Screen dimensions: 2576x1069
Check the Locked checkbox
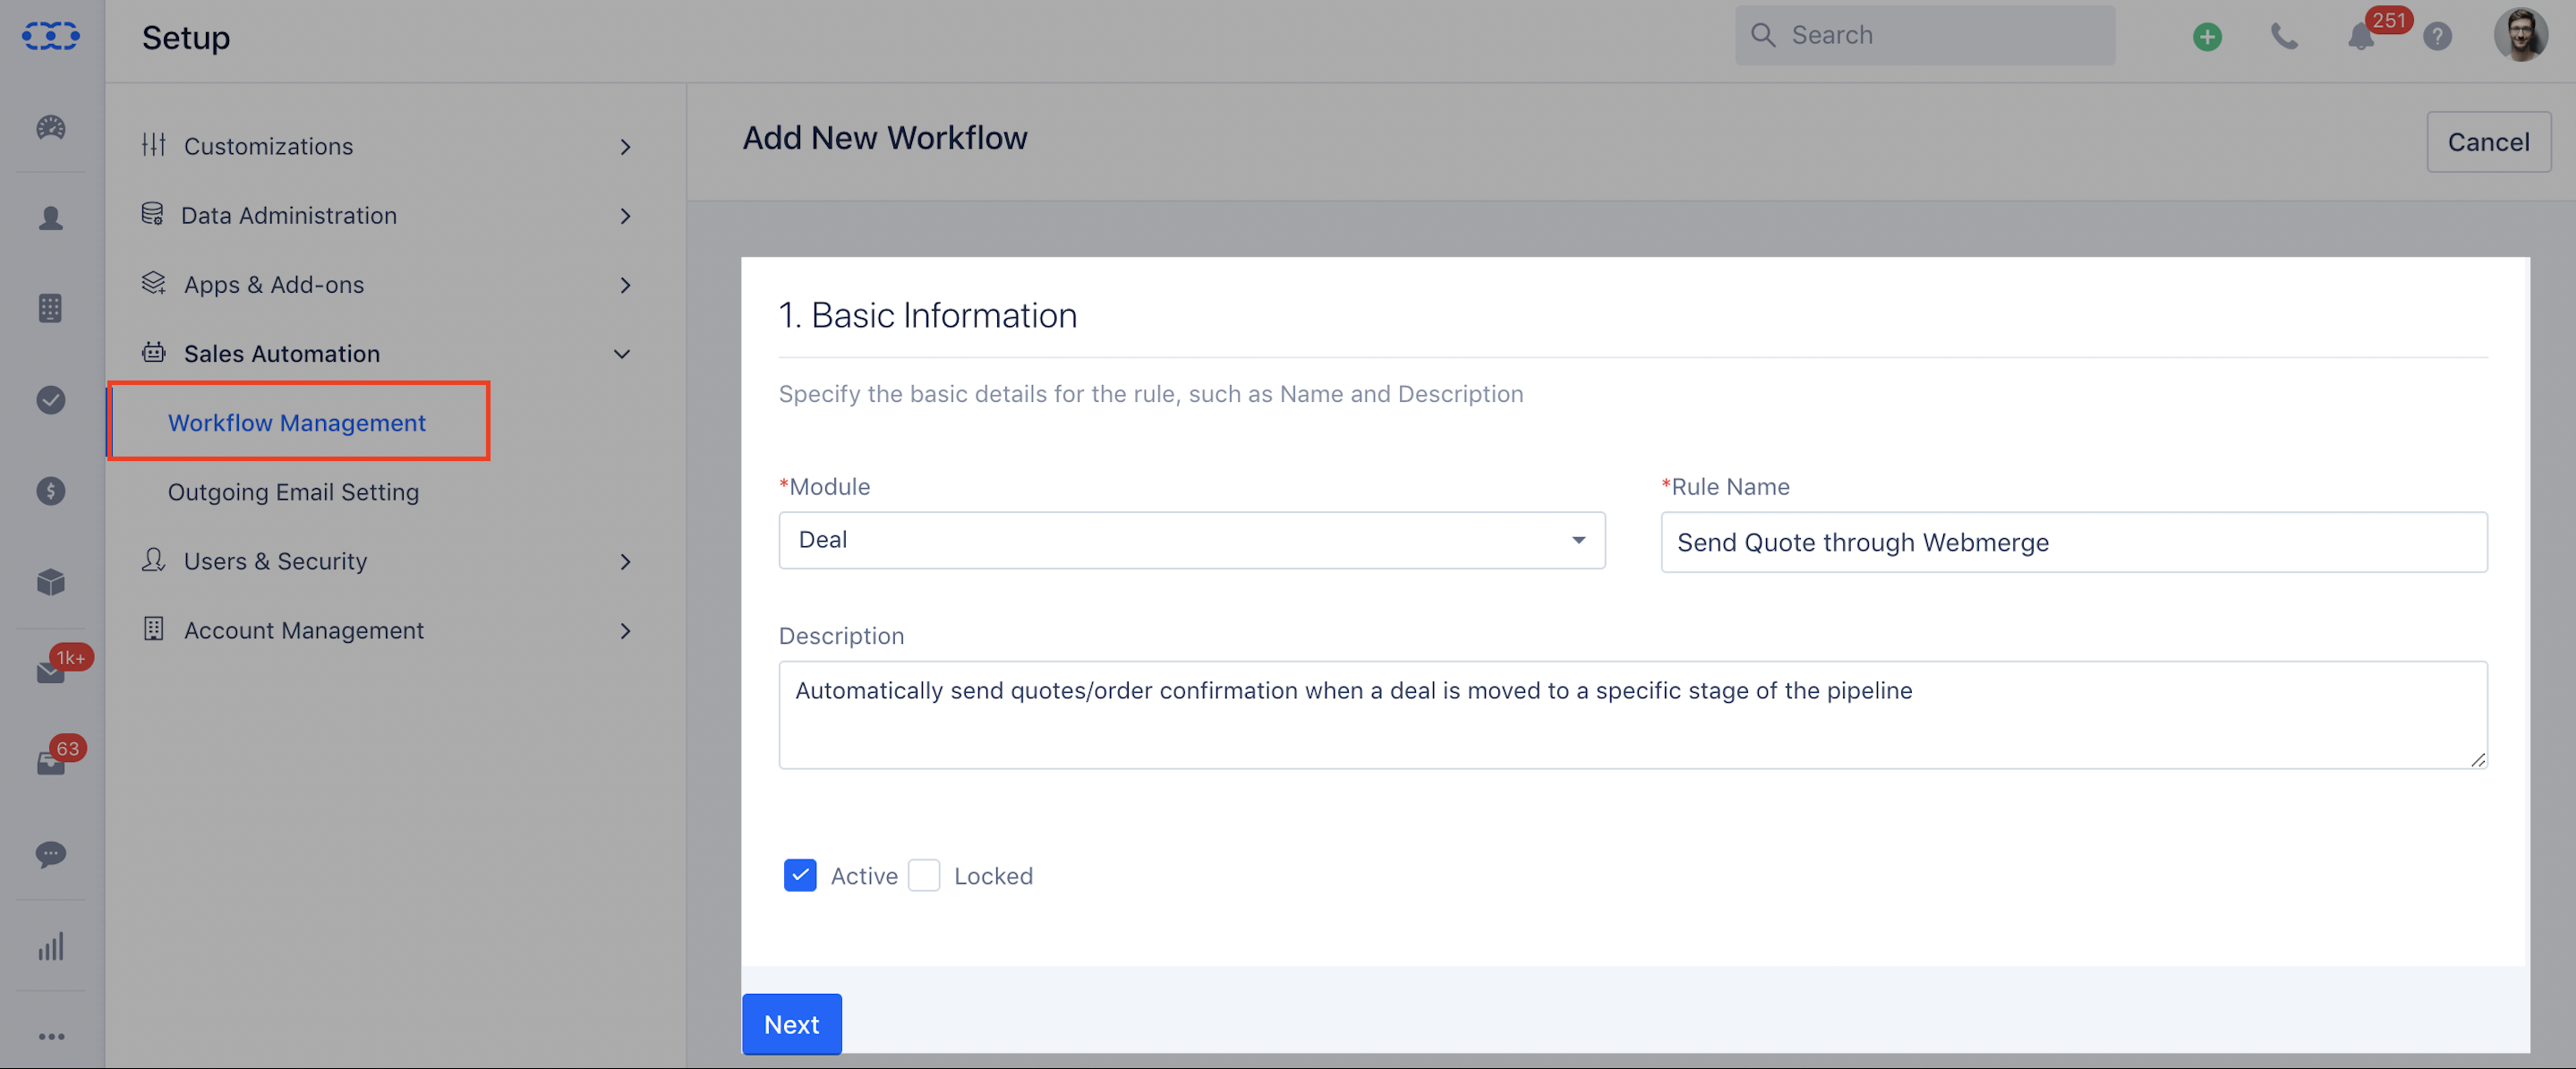[x=924, y=875]
